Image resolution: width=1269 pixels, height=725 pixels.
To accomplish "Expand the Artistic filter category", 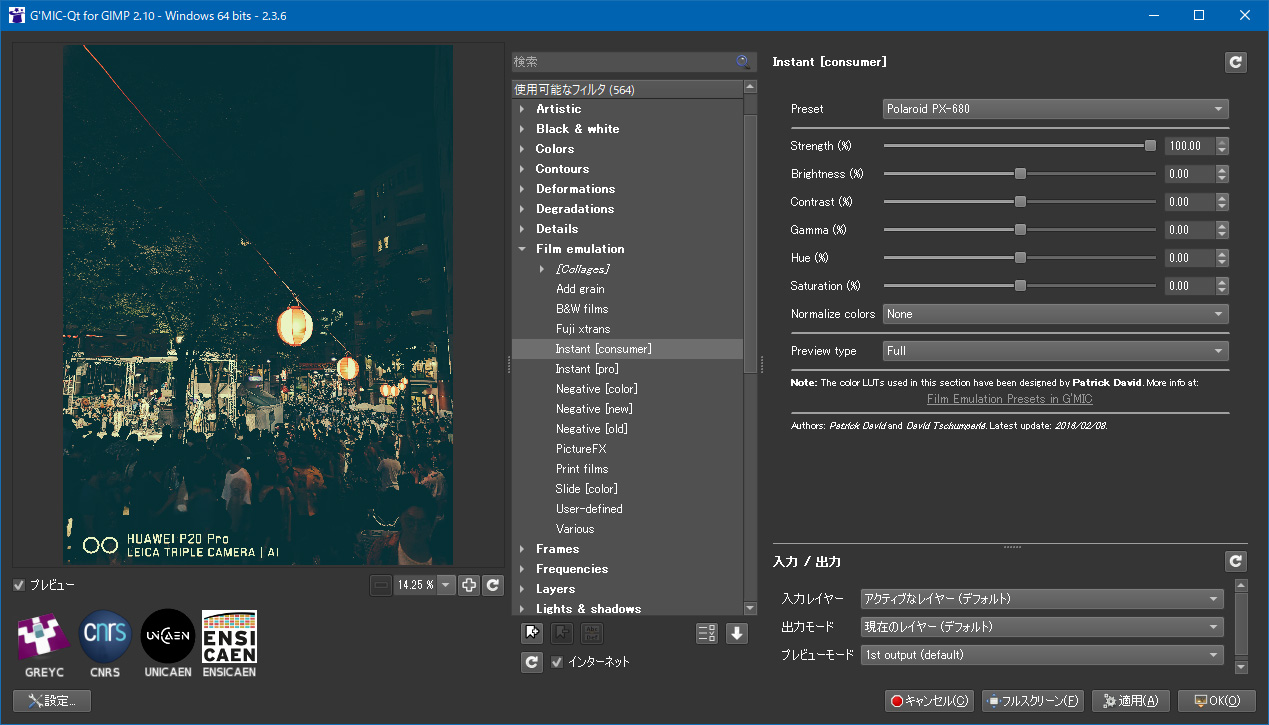I will point(522,109).
